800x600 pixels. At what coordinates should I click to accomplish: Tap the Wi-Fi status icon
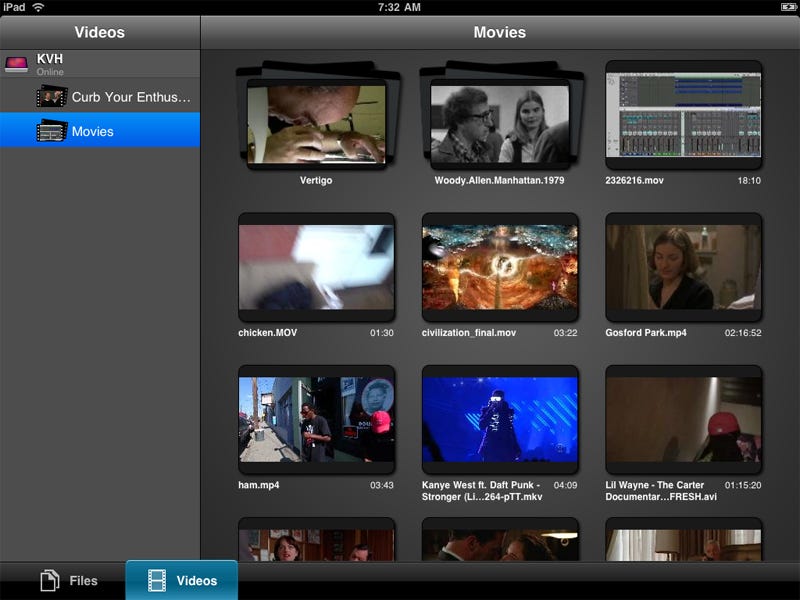click(38, 7)
